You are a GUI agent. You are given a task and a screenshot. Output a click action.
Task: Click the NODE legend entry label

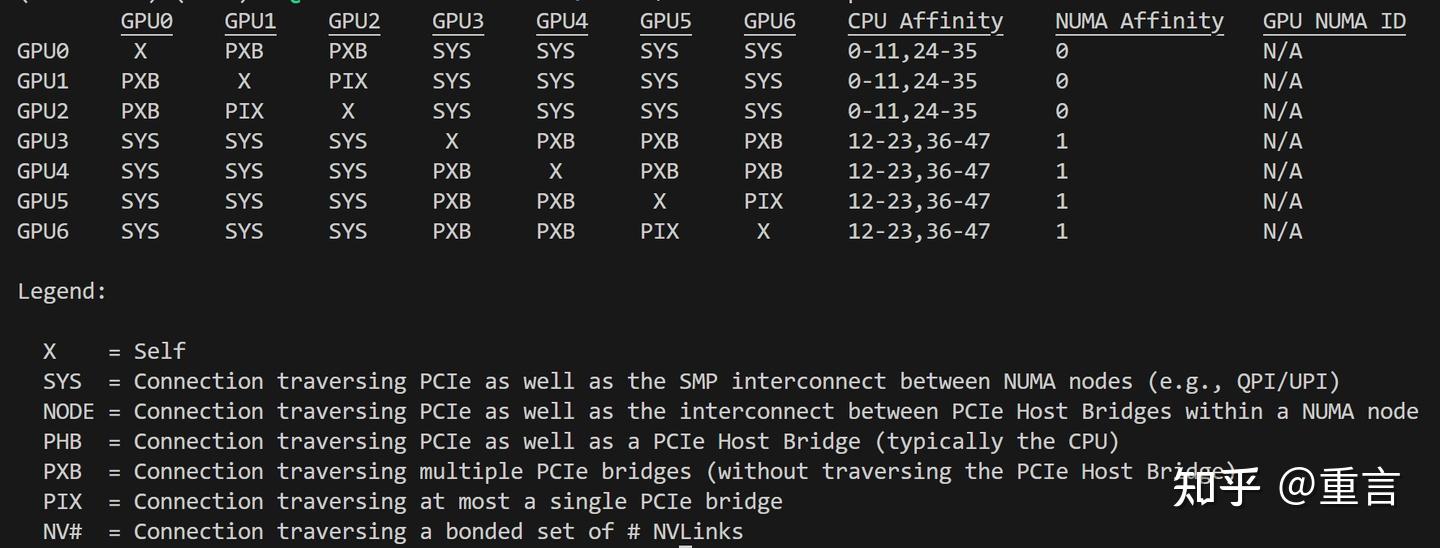tap(68, 411)
